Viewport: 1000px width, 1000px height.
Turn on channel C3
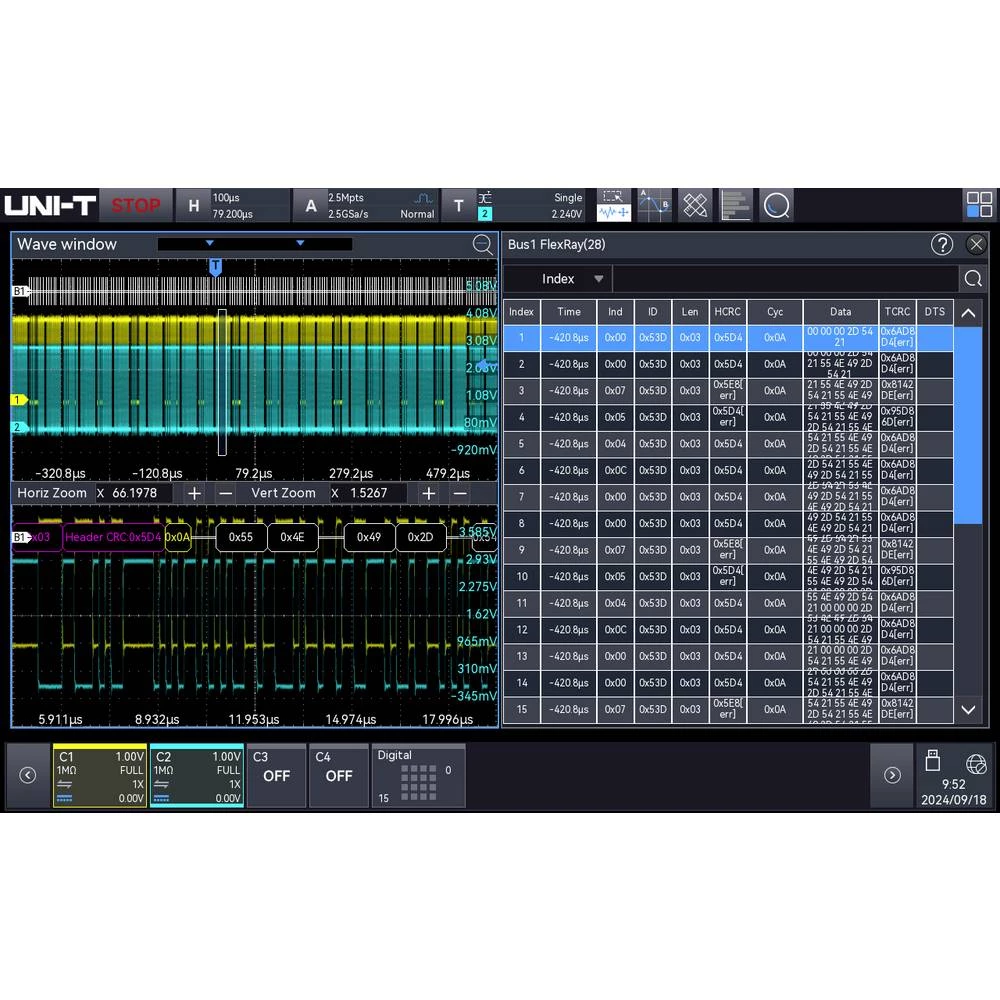click(276, 776)
